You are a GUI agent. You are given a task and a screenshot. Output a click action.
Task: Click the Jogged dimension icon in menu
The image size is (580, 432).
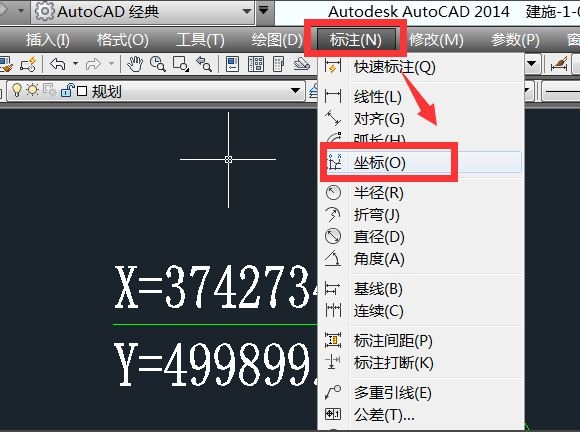click(x=333, y=215)
